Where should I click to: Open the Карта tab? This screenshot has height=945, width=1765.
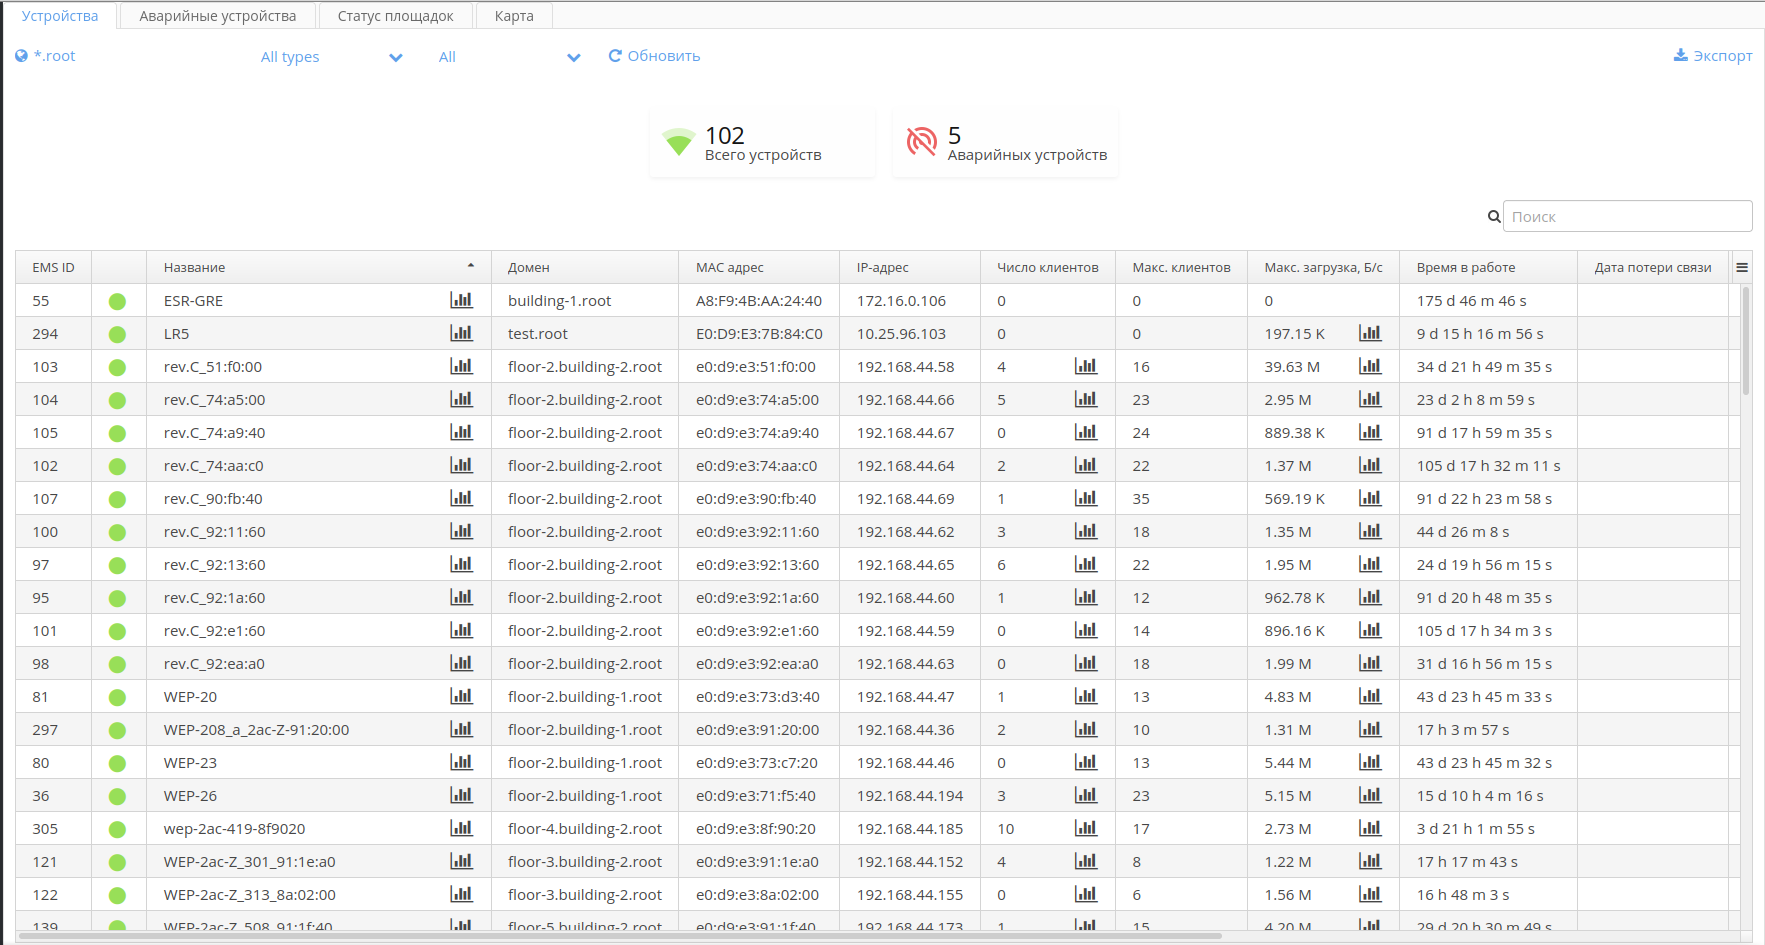(514, 16)
